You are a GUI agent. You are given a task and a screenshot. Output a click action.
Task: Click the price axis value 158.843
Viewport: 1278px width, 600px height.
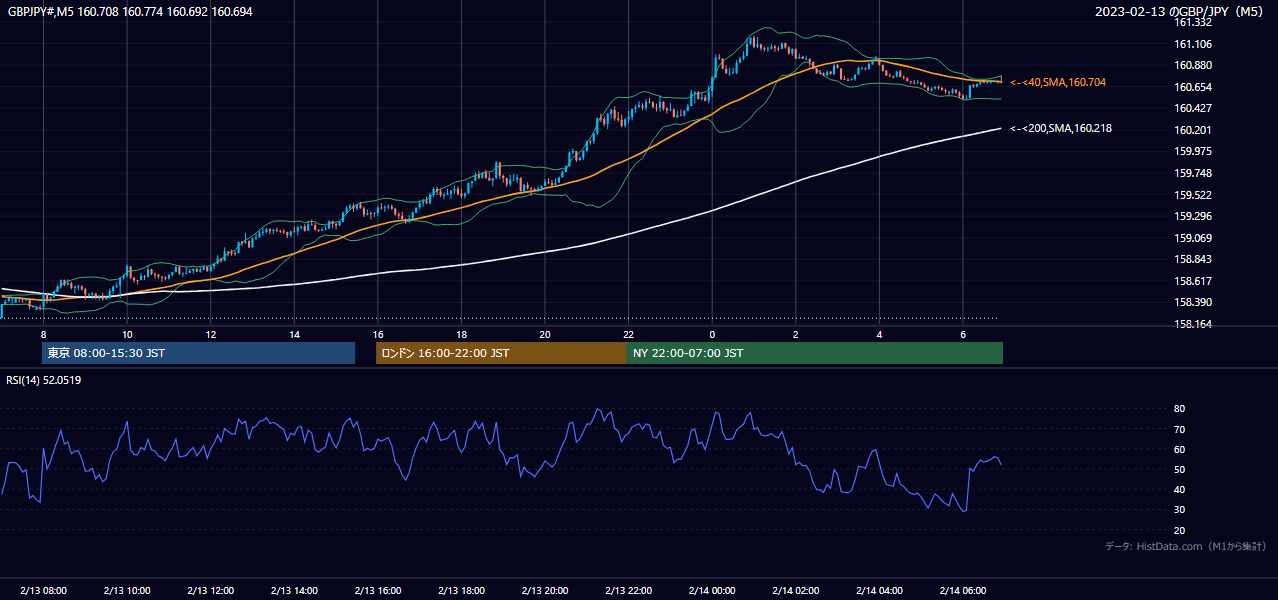pyautogui.click(x=1192, y=259)
